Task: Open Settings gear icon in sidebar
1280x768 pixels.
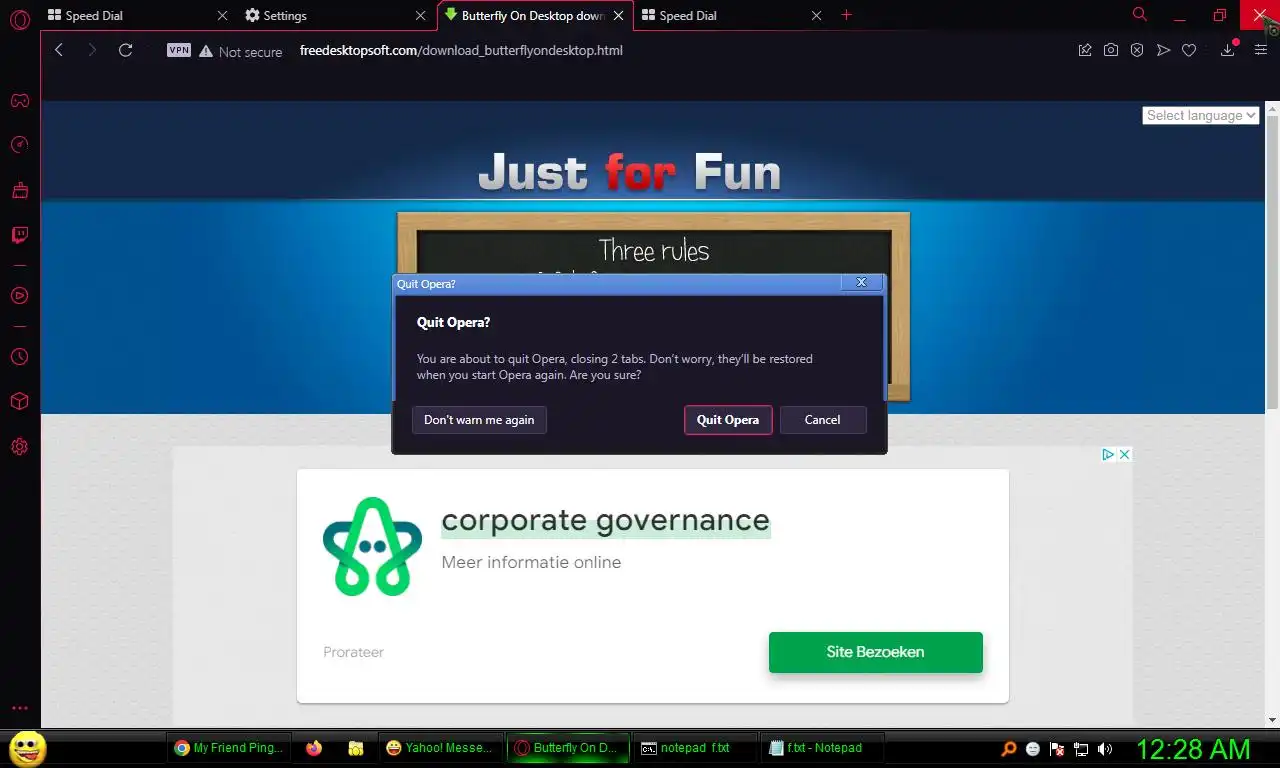Action: 19,447
